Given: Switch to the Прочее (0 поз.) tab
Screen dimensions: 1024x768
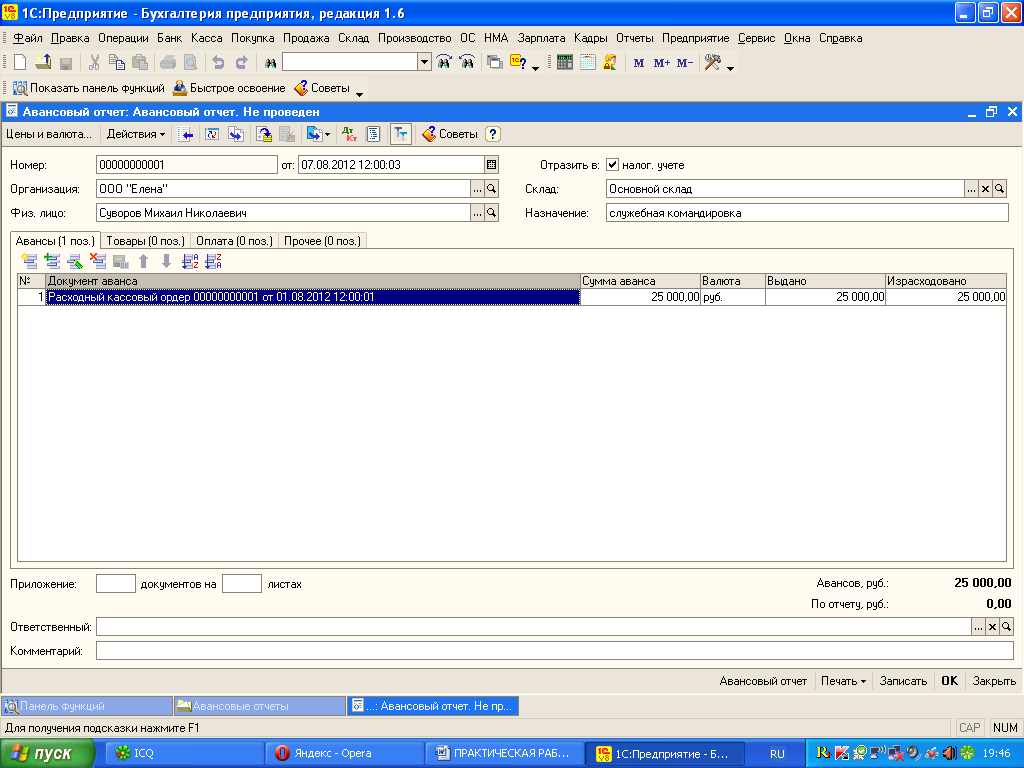Looking at the screenshot, I should click(322, 241).
